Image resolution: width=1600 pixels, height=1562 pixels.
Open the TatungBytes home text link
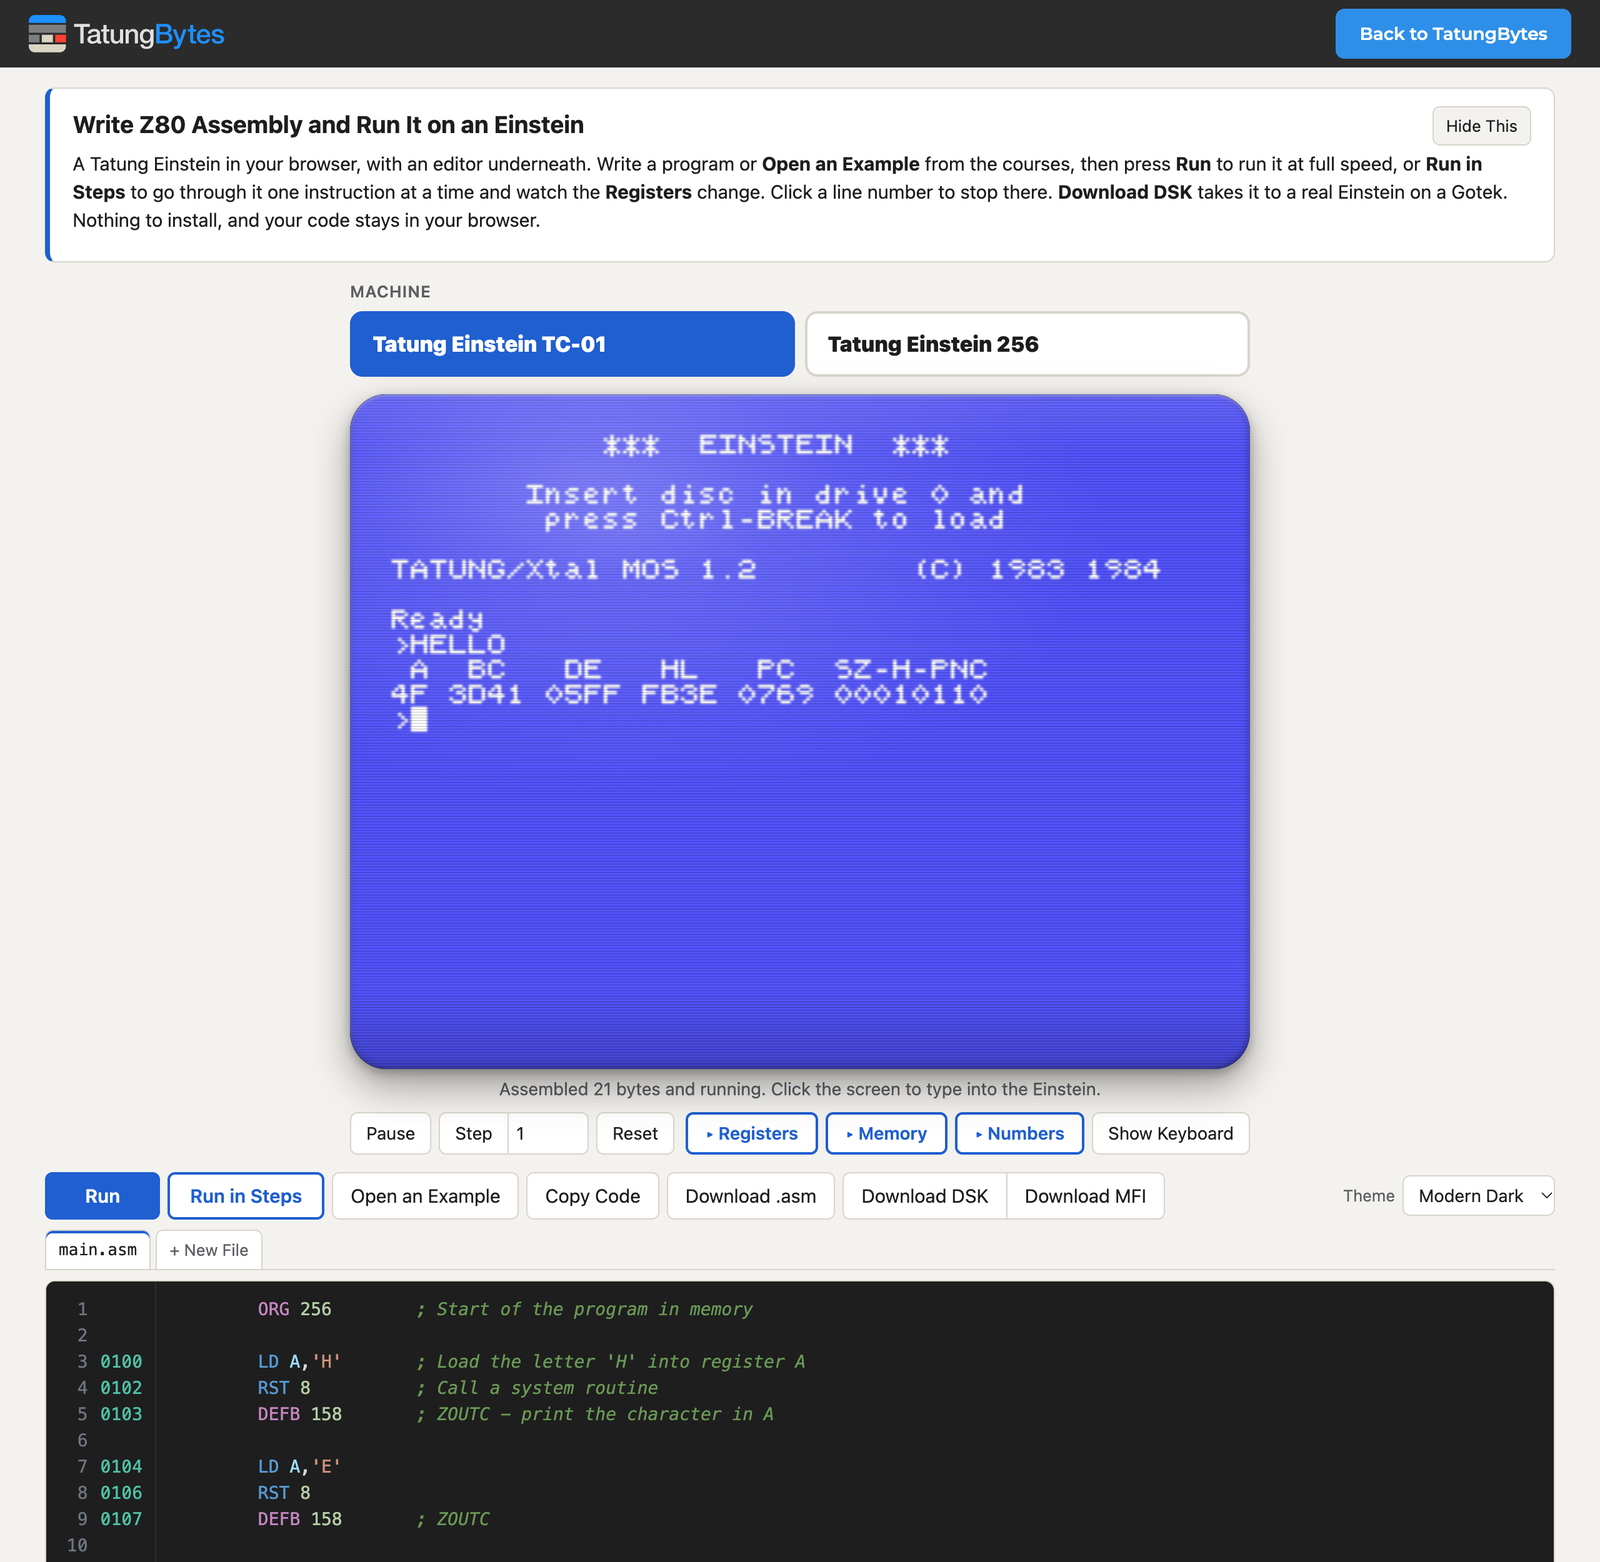pyautogui.click(x=149, y=34)
